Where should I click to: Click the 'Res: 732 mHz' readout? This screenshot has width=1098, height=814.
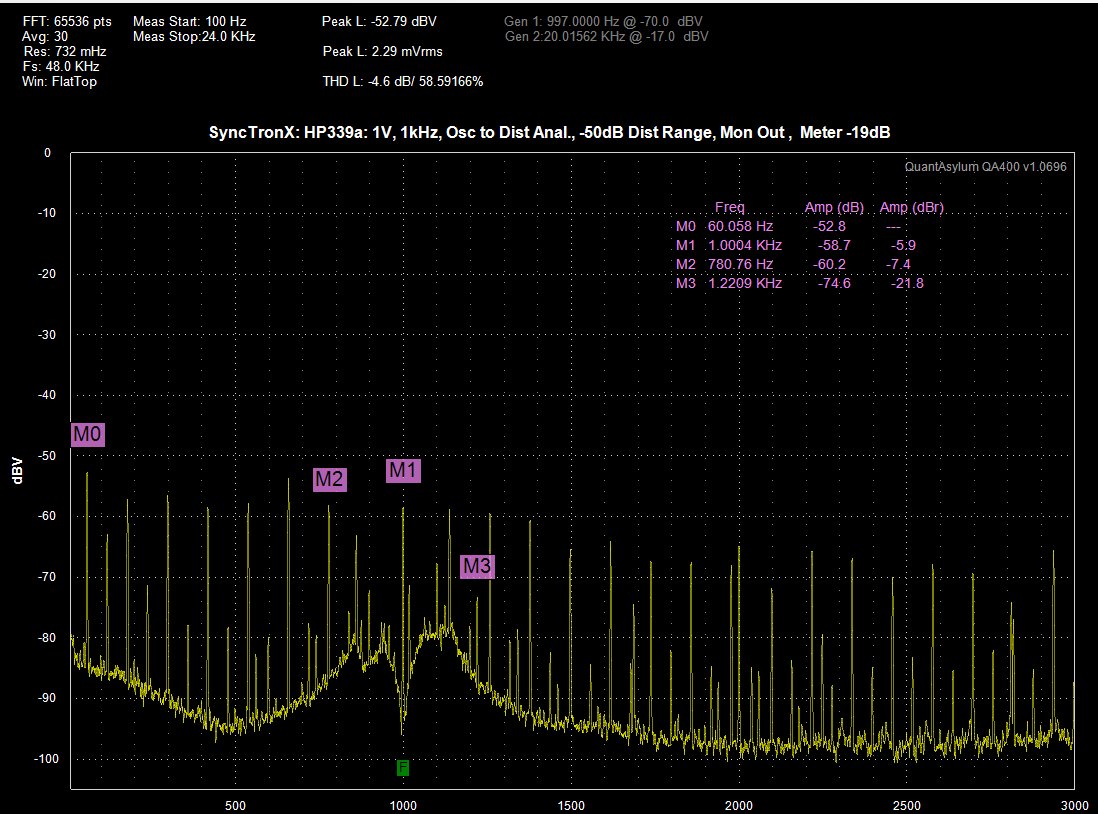coord(64,51)
